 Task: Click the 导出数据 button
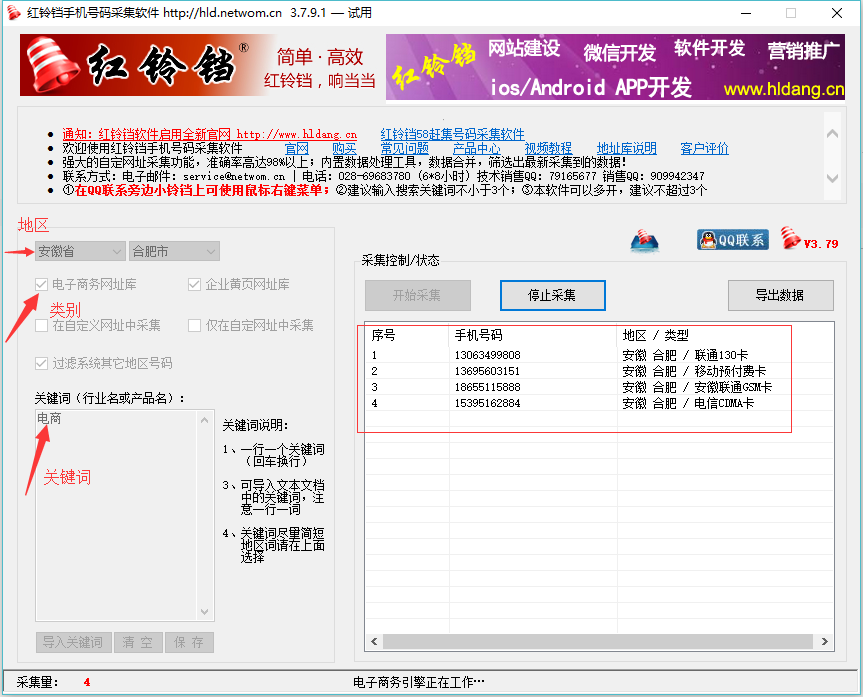[780, 296]
